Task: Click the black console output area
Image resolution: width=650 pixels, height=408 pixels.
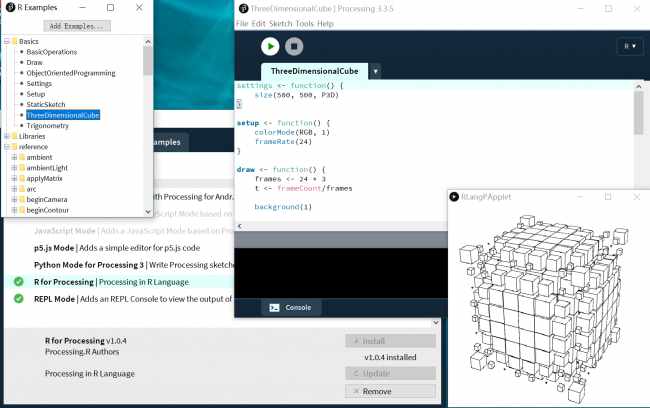Action: [341, 273]
